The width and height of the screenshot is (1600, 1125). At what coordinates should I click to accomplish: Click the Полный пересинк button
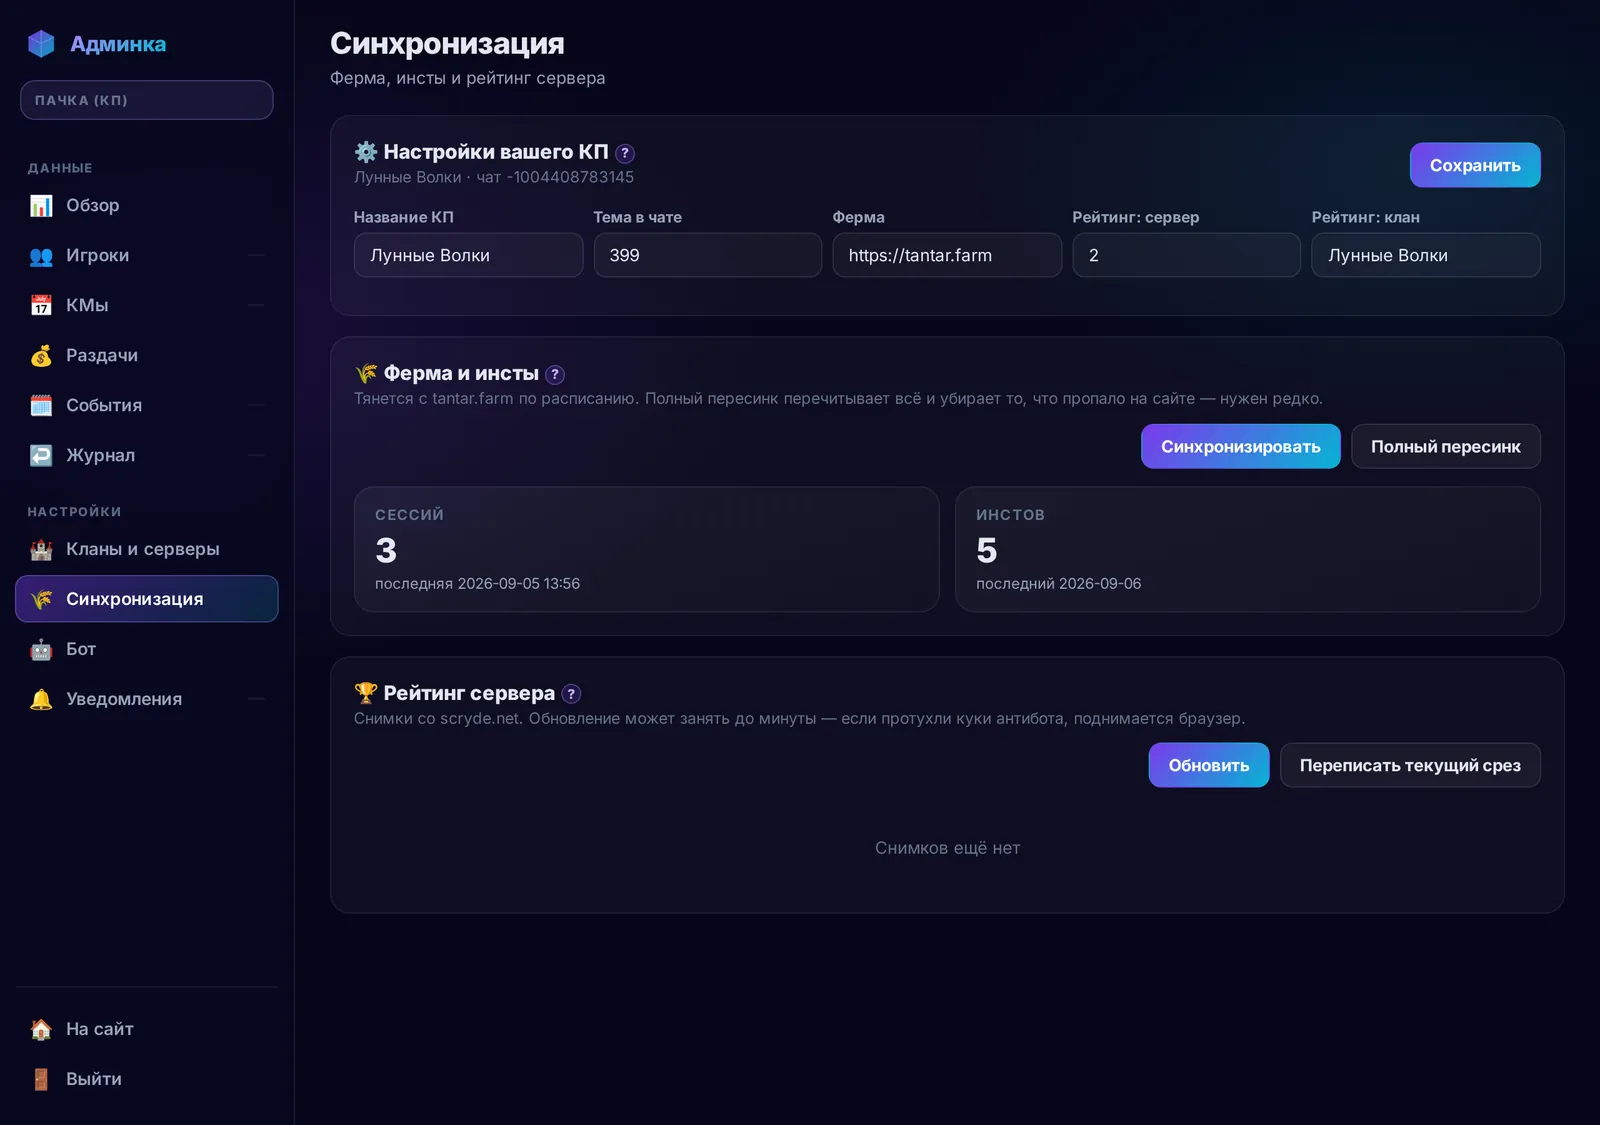pos(1445,446)
